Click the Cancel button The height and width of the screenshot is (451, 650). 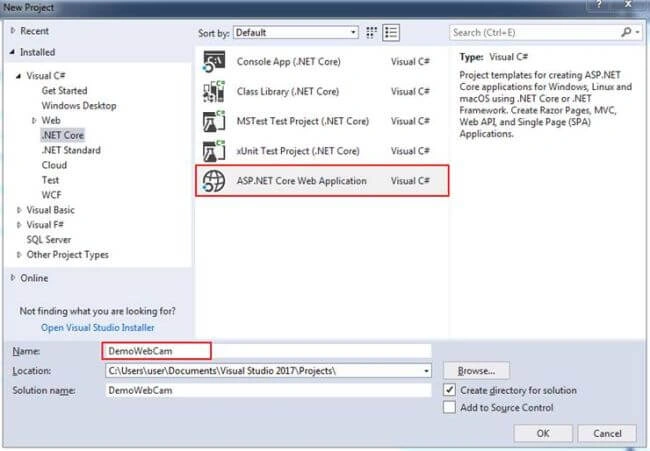[607, 434]
